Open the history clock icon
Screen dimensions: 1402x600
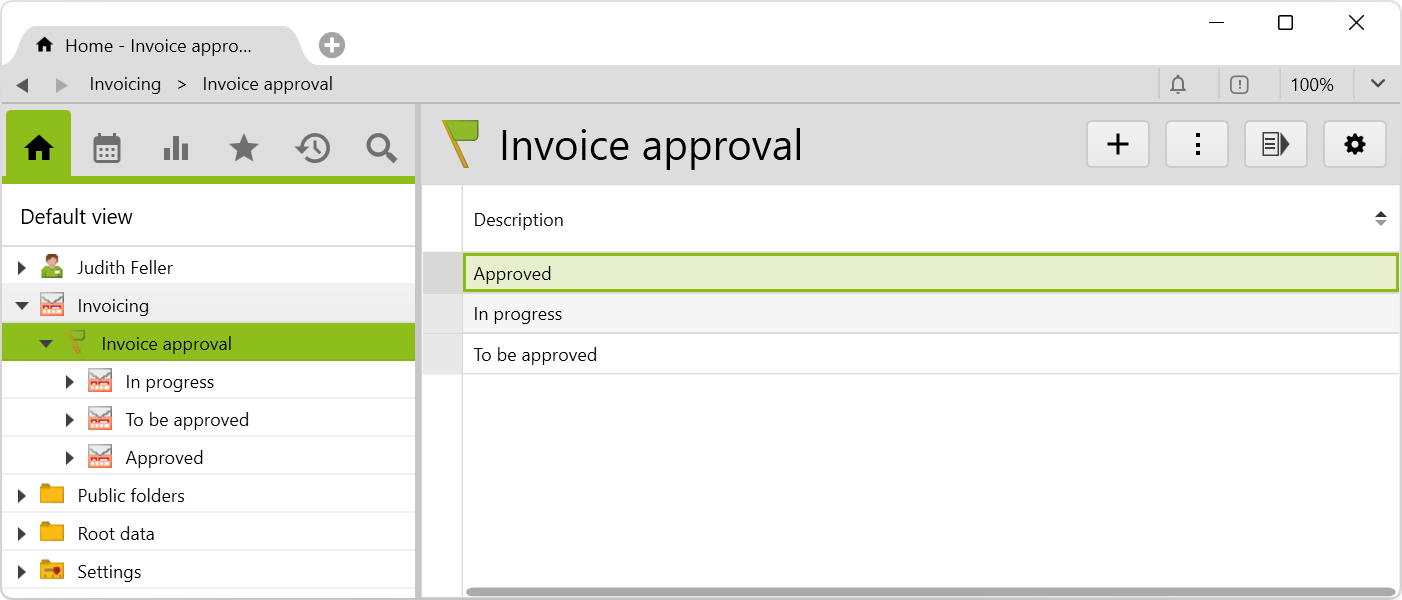coord(312,148)
